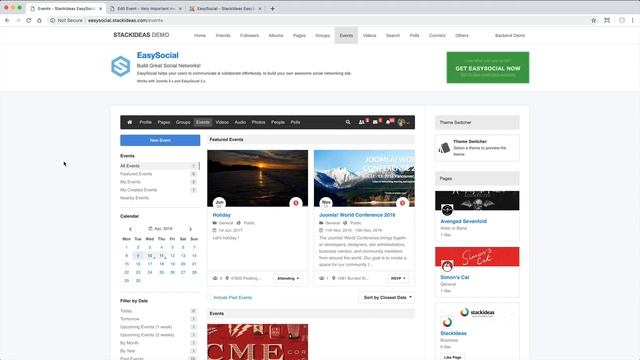The width and height of the screenshot is (640, 360).
Task: Open the user avatar menu in toolbar
Action: pyautogui.click(x=403, y=122)
